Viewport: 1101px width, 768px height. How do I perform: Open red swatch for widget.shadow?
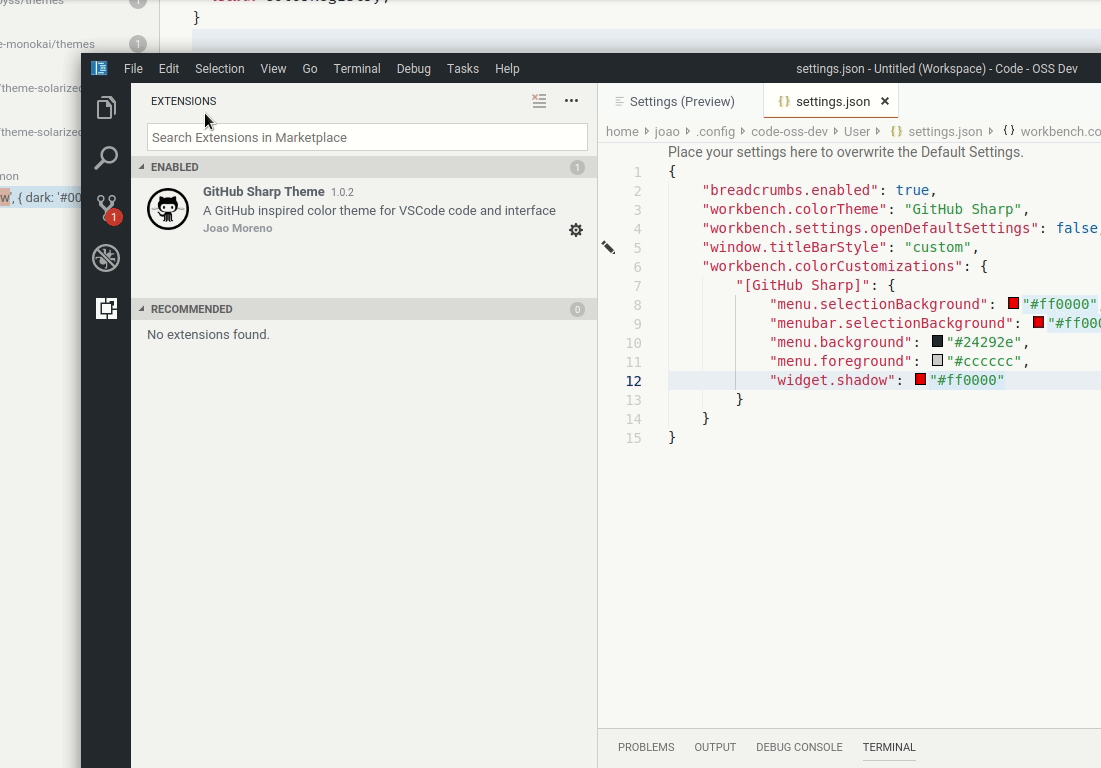pos(921,379)
